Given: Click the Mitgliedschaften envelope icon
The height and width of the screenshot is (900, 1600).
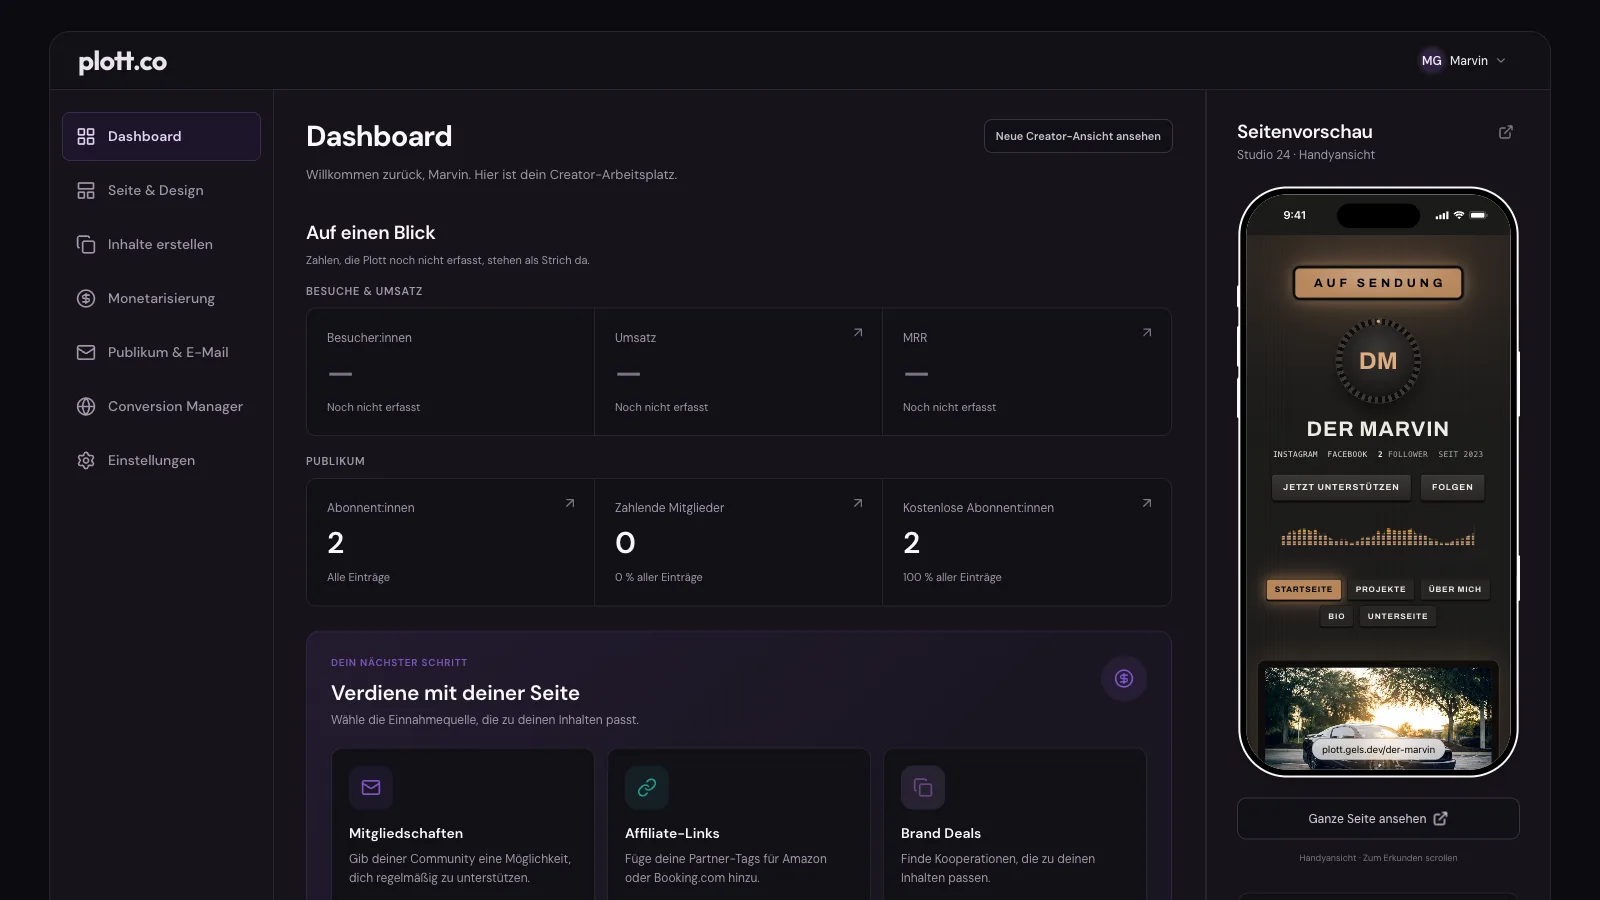Looking at the screenshot, I should [x=371, y=787].
